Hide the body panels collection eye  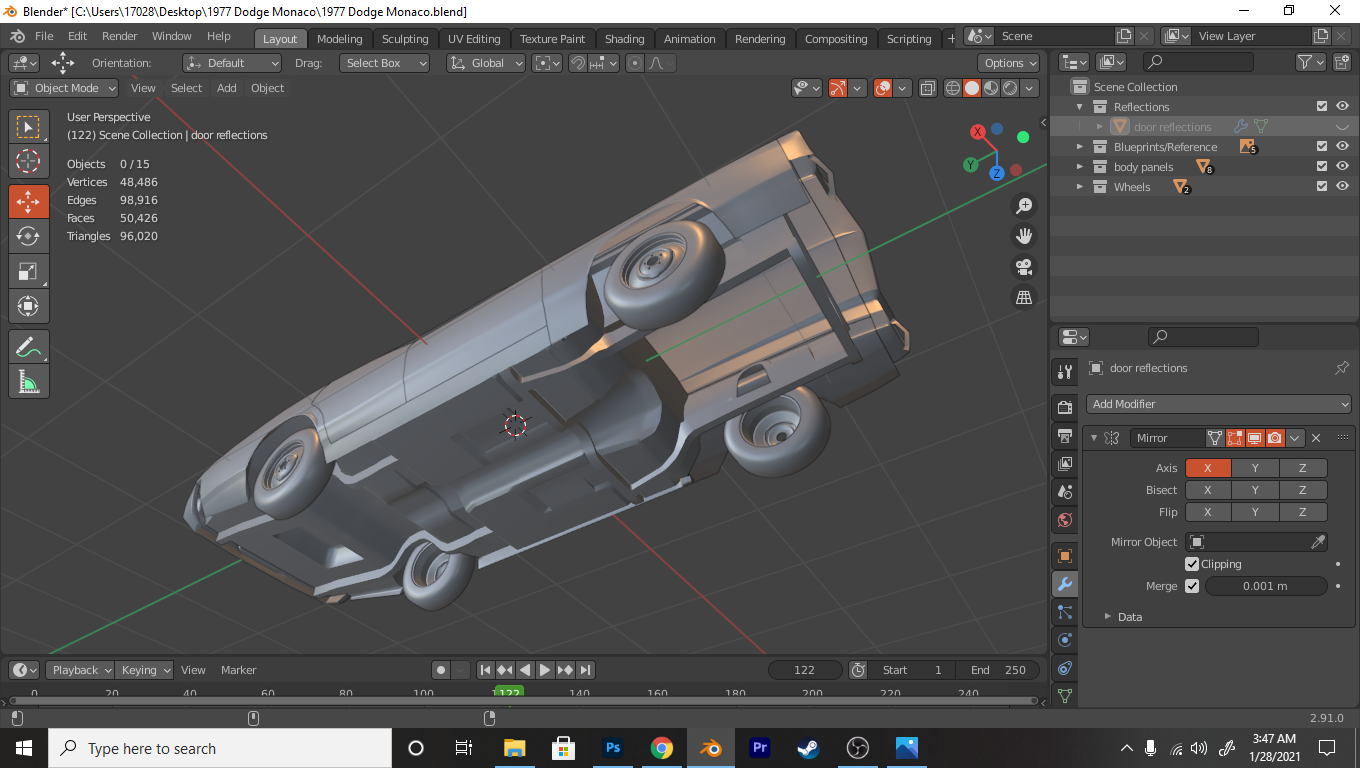(1342, 166)
